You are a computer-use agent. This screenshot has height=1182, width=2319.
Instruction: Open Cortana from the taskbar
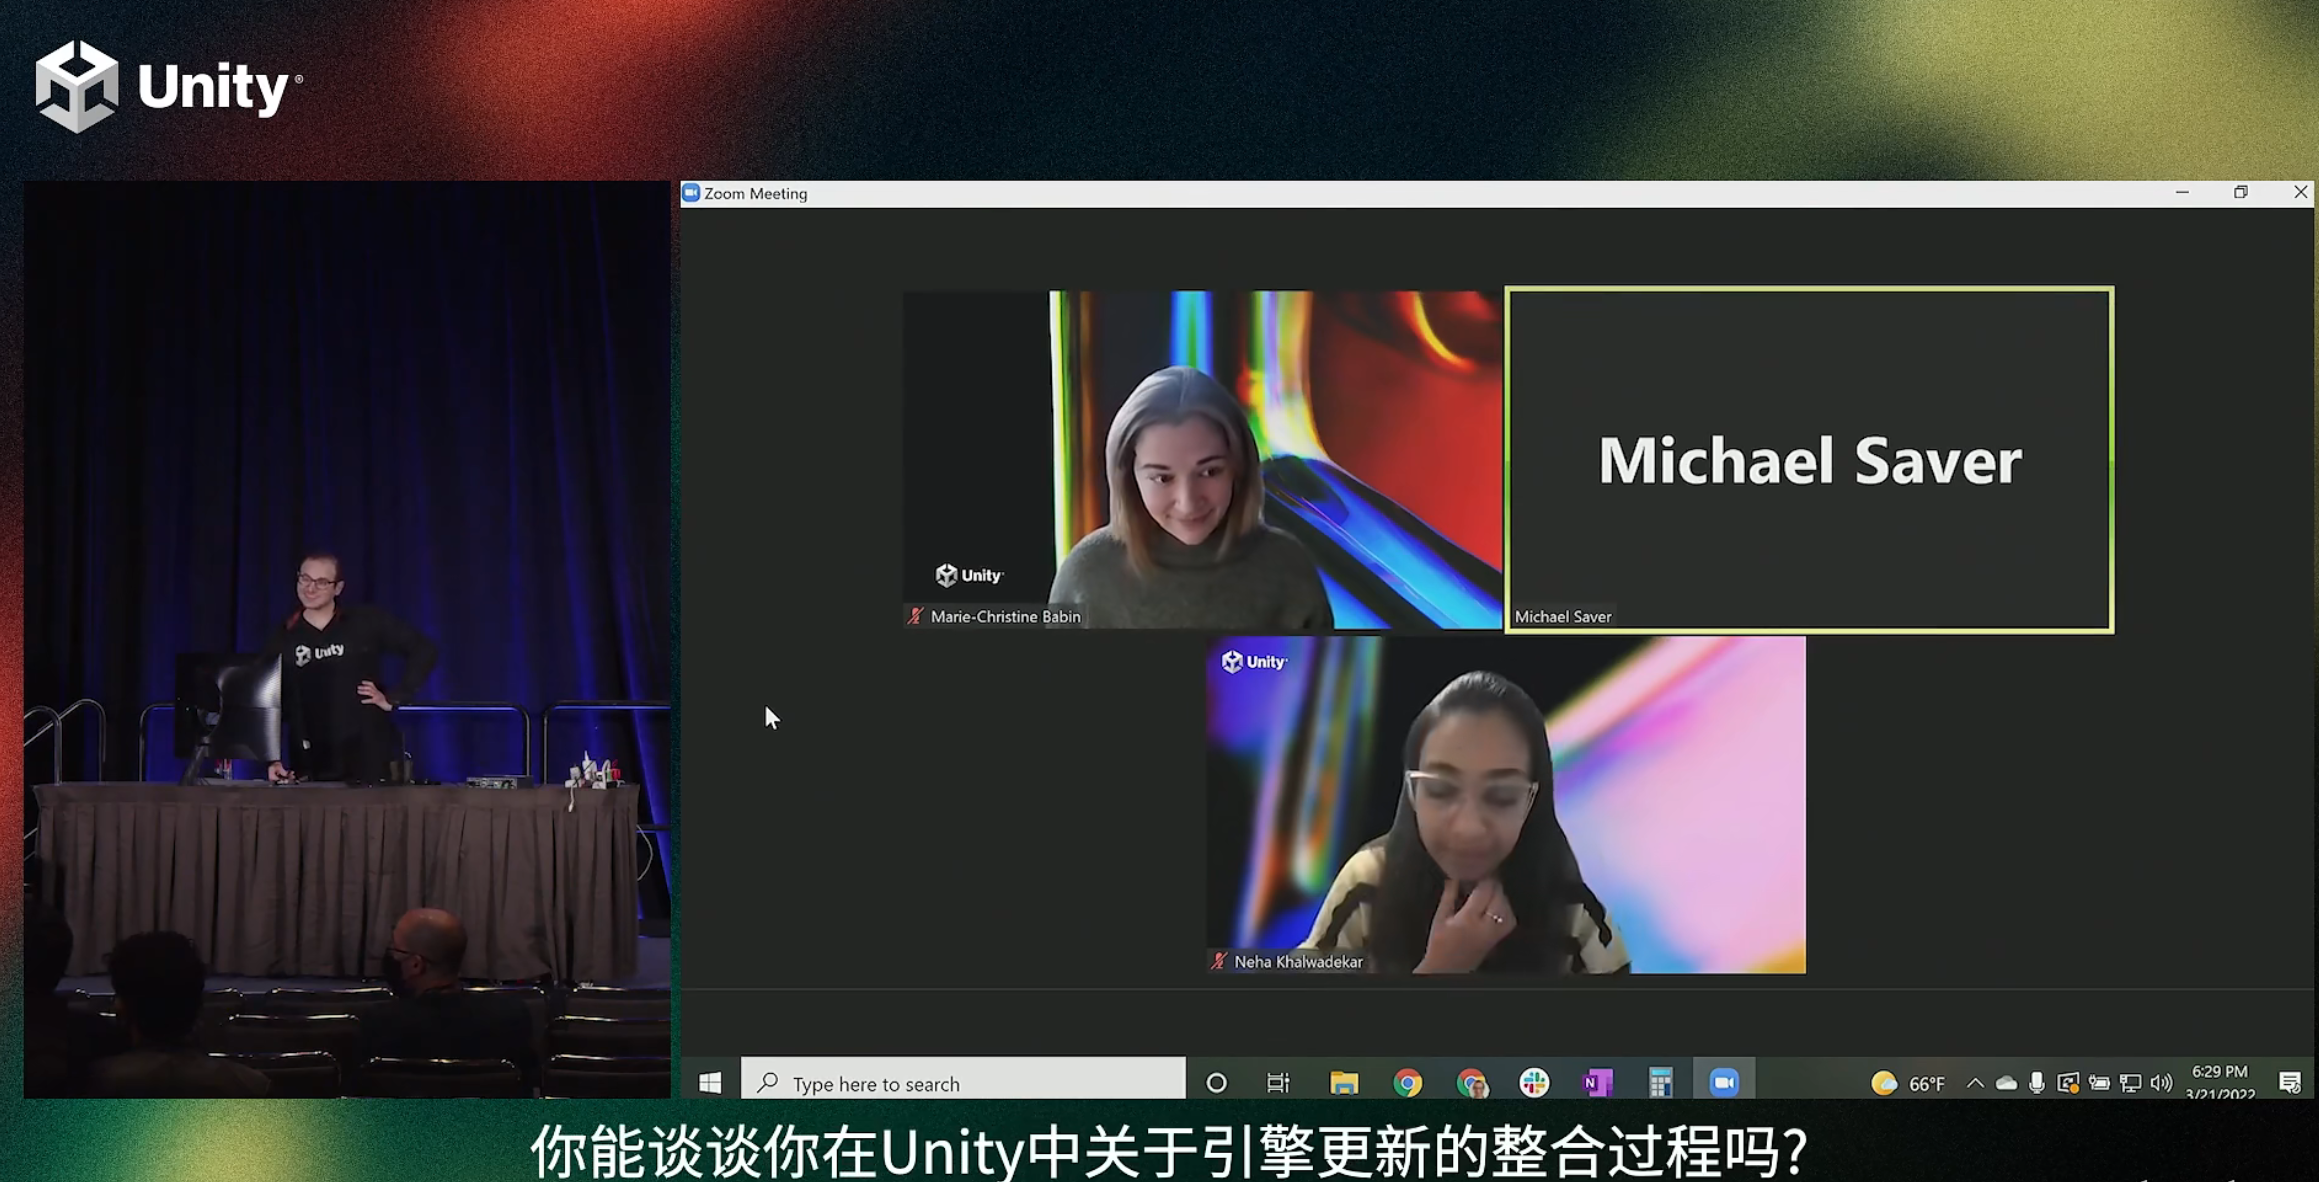point(1216,1083)
